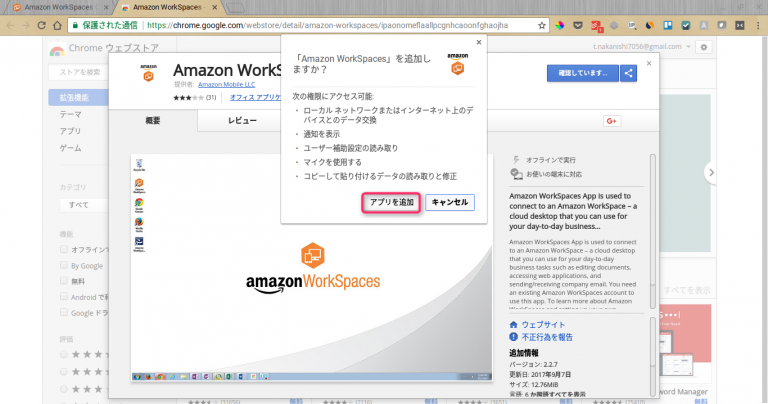Open Web Store settings gear
768x404 pixels.
[x=704, y=47]
